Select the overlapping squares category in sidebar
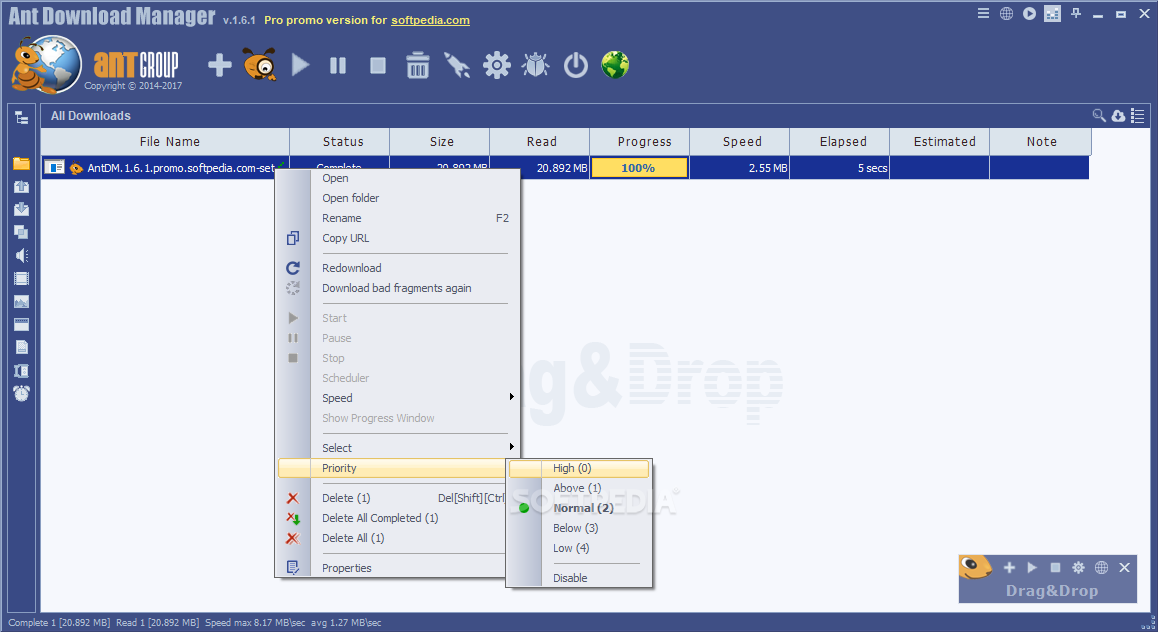This screenshot has width=1158, height=632. tap(21, 232)
